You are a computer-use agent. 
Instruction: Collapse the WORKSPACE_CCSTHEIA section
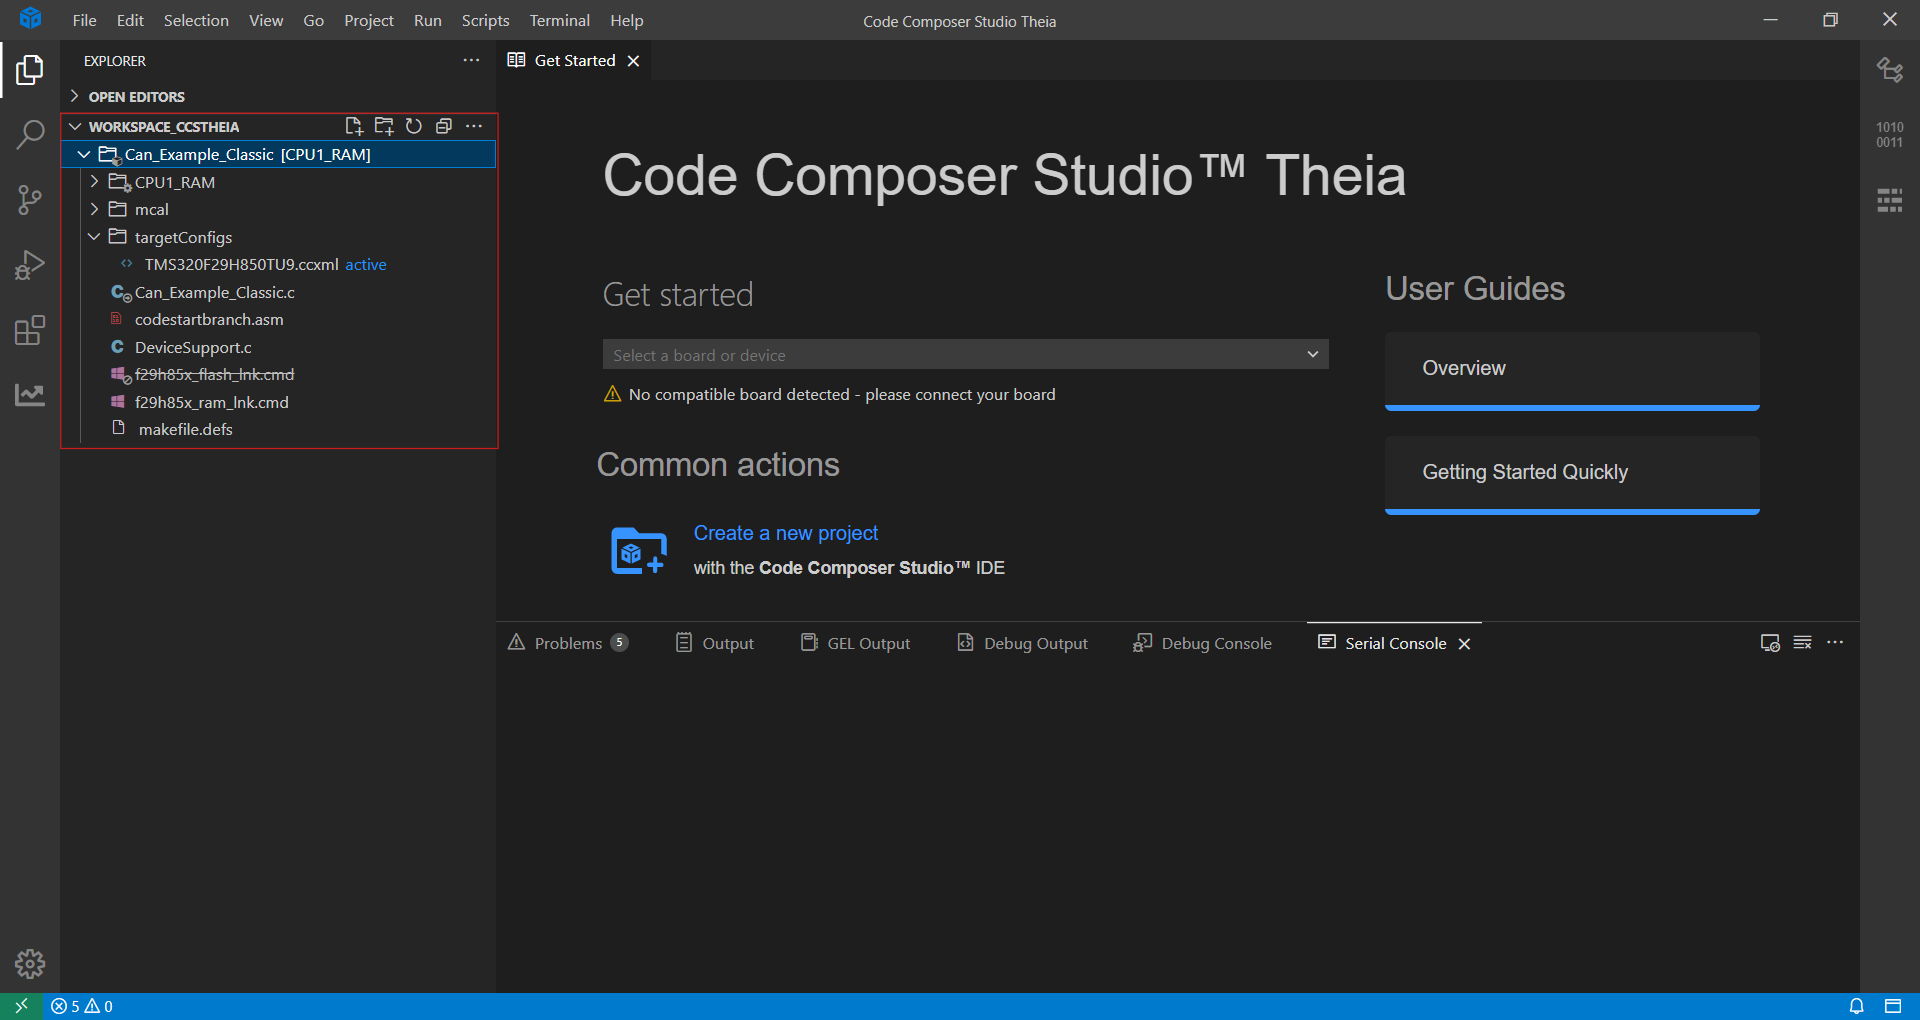75,126
